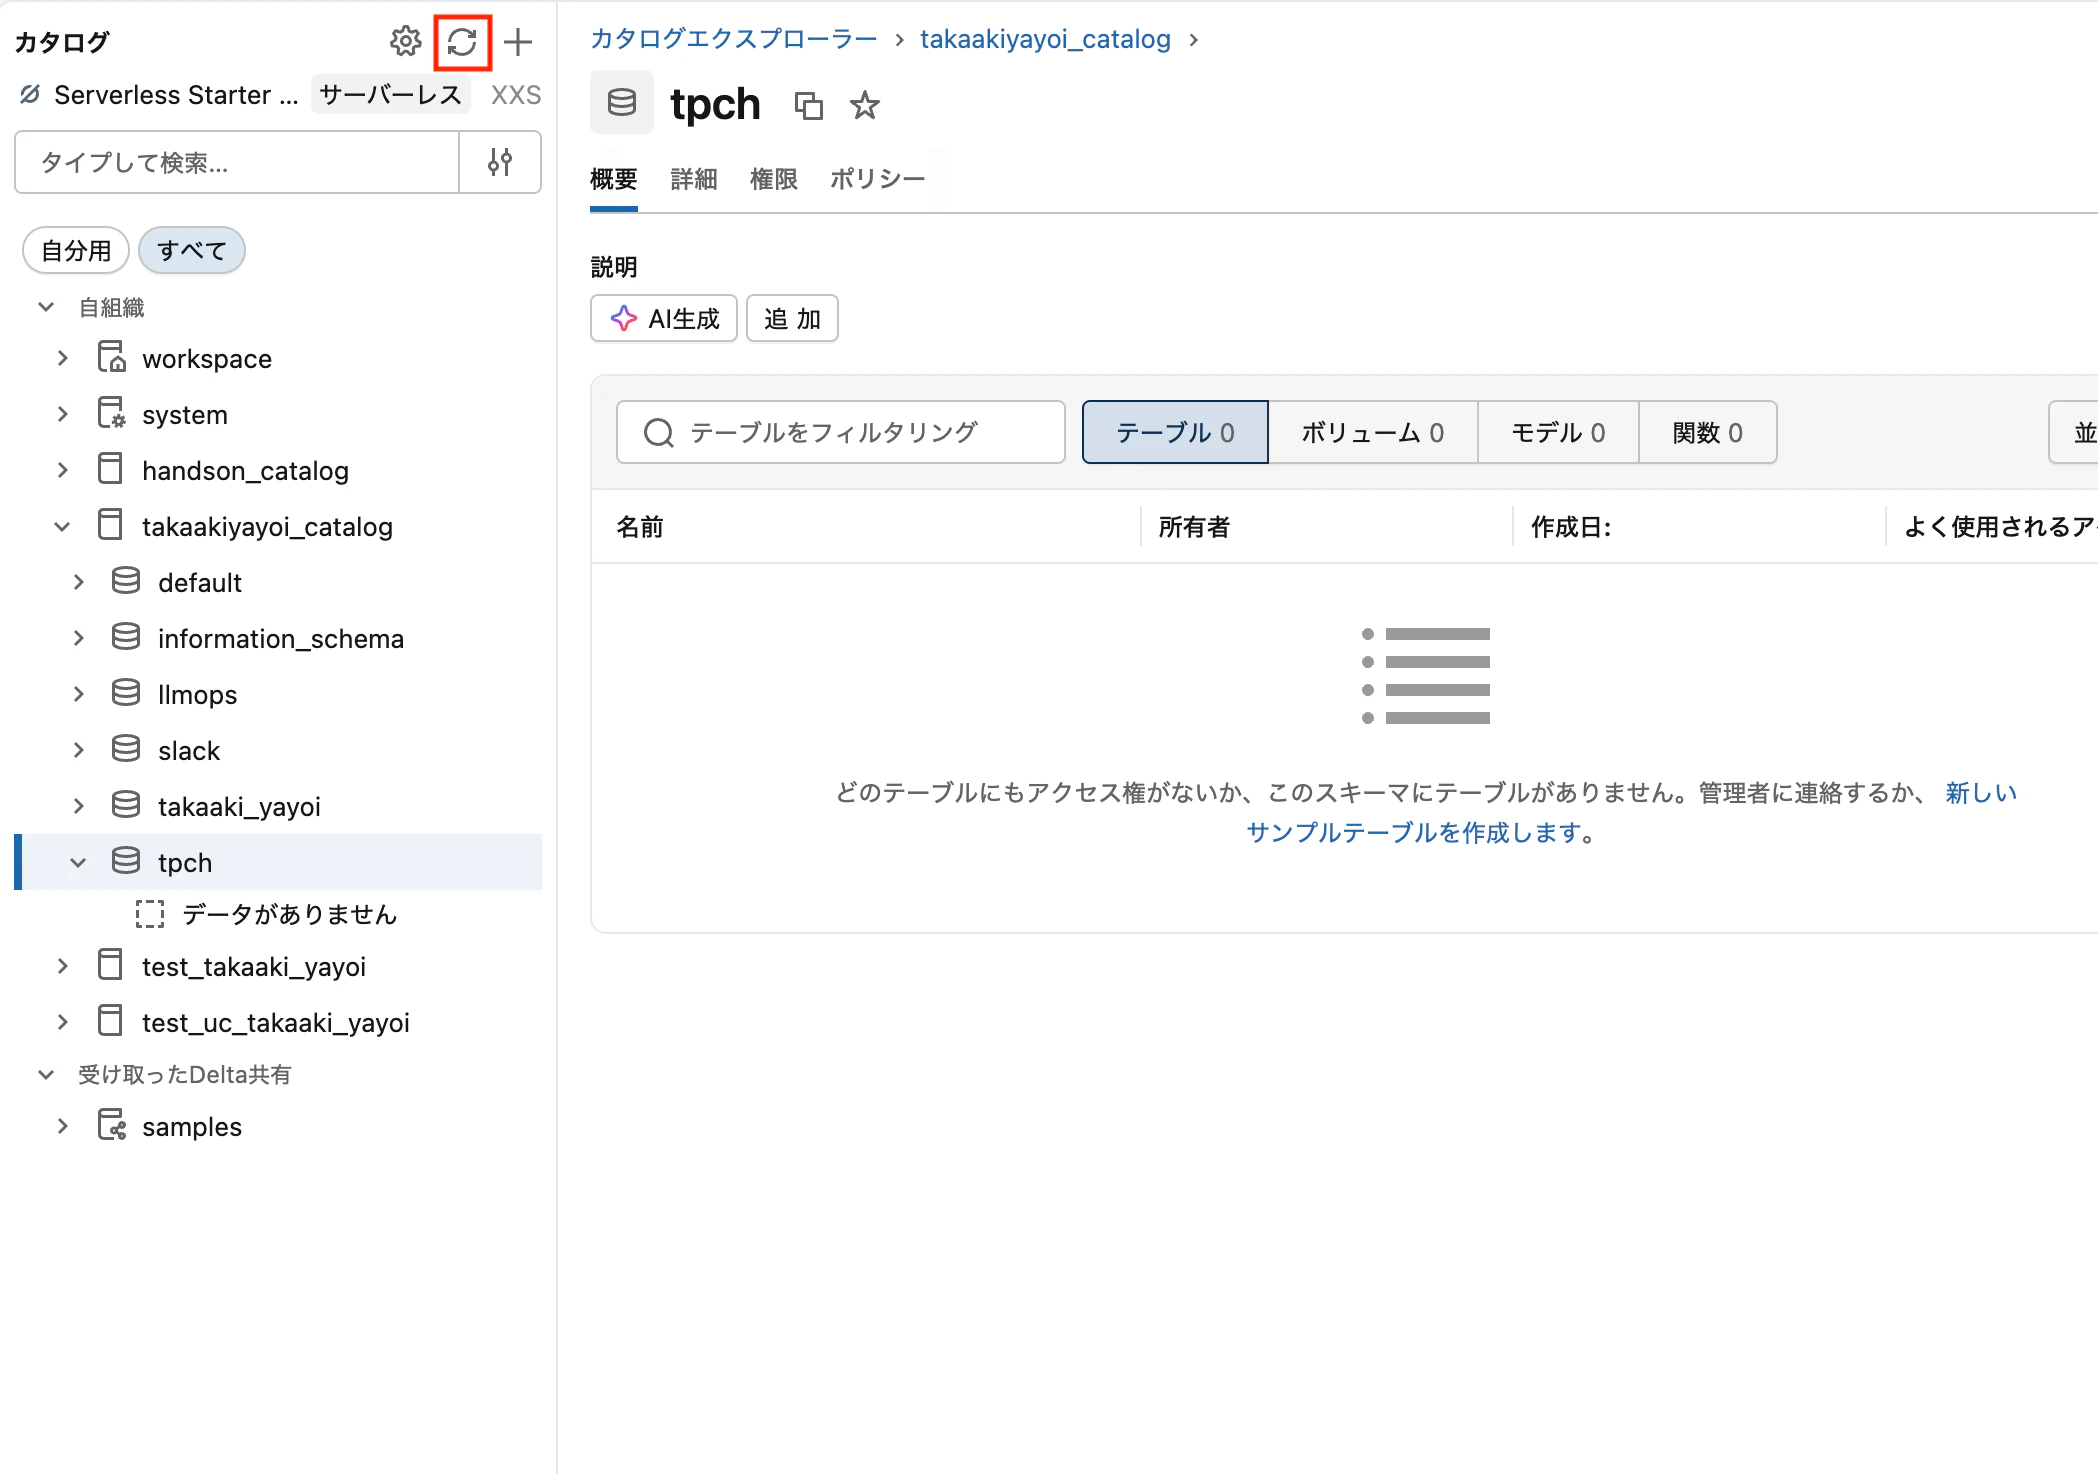The image size is (2098, 1474).
Task: Select the テーブル 0 tab
Action: (1175, 432)
